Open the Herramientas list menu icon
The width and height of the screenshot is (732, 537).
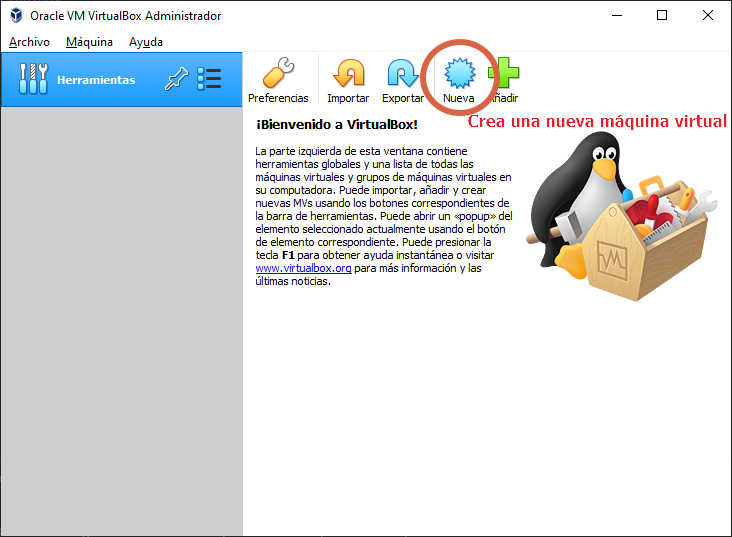coord(209,80)
